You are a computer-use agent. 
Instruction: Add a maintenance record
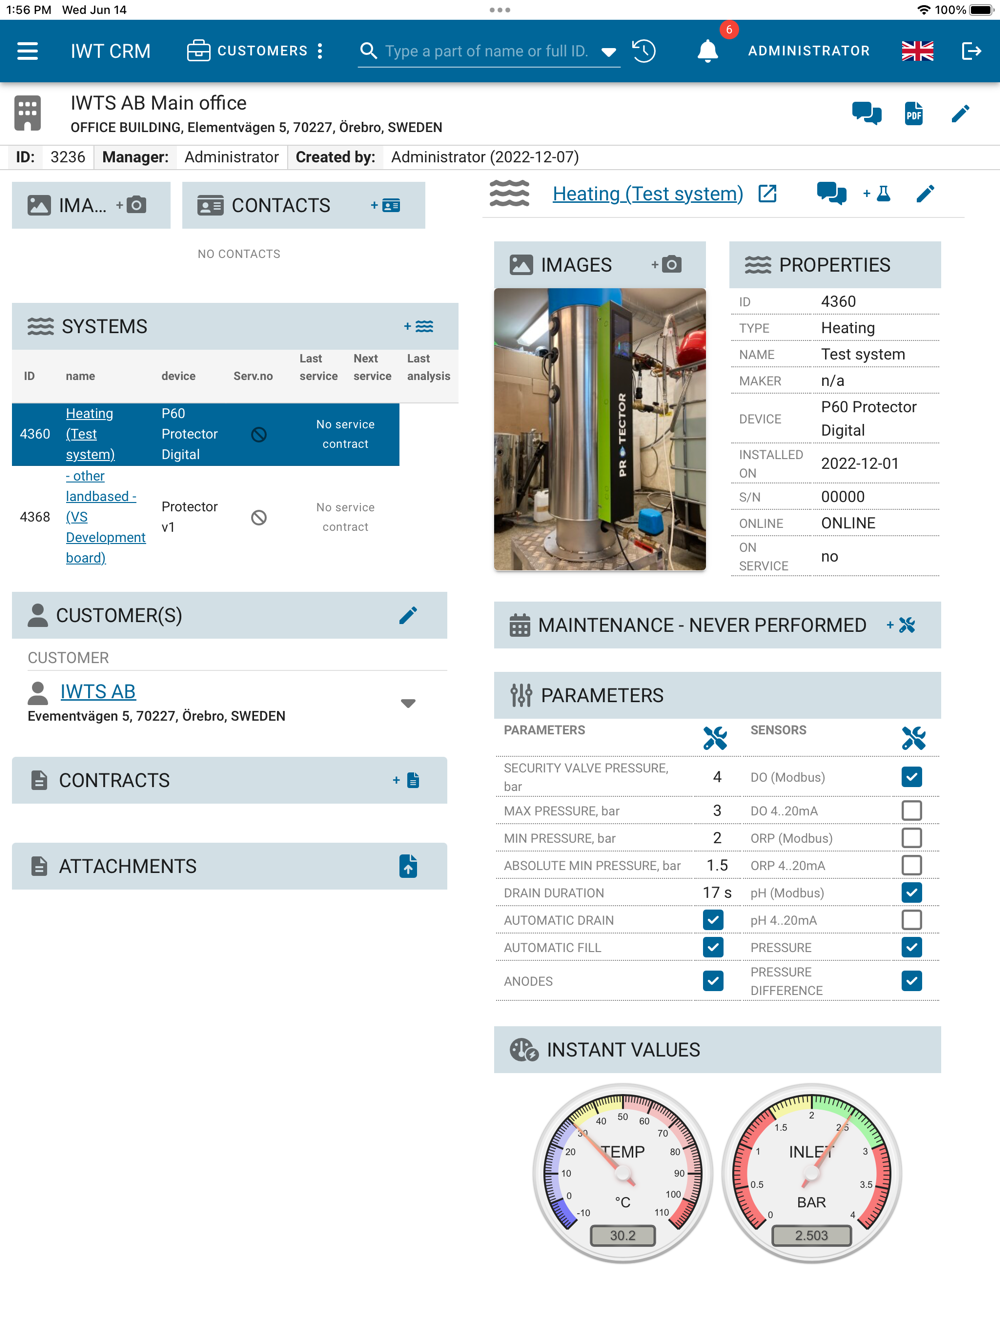(902, 625)
